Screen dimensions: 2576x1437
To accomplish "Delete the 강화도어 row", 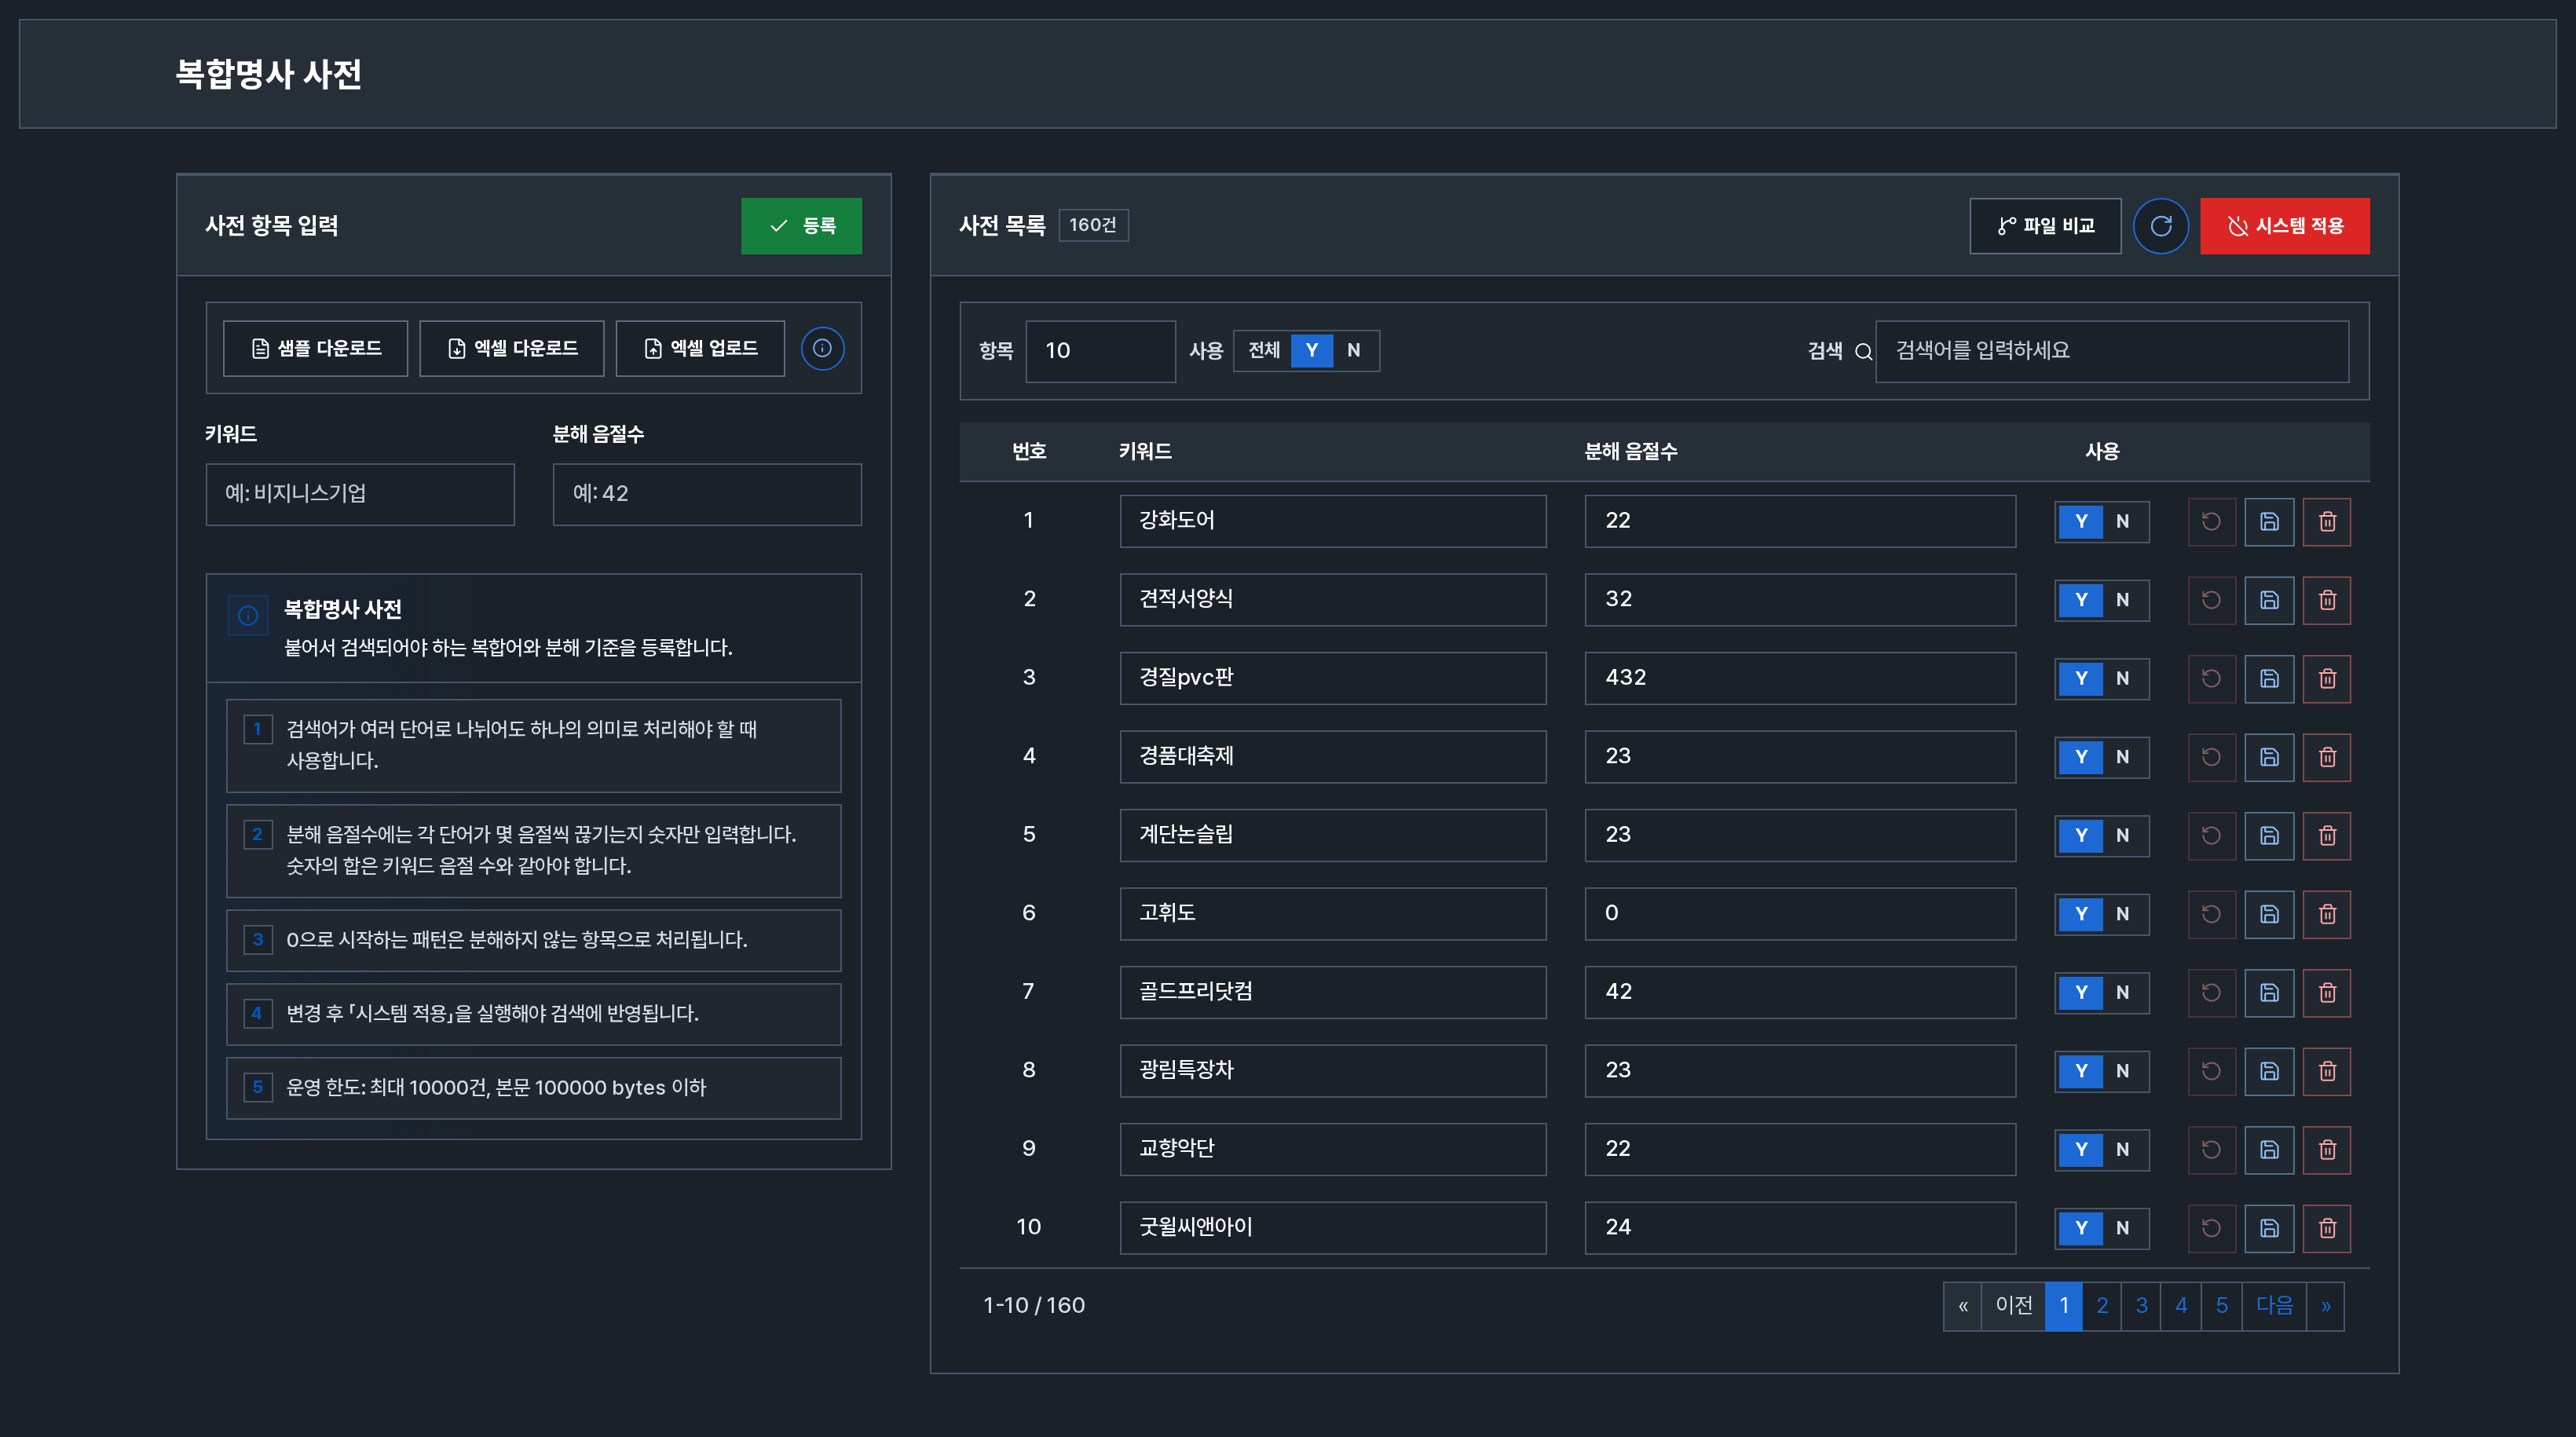I will coord(2327,522).
